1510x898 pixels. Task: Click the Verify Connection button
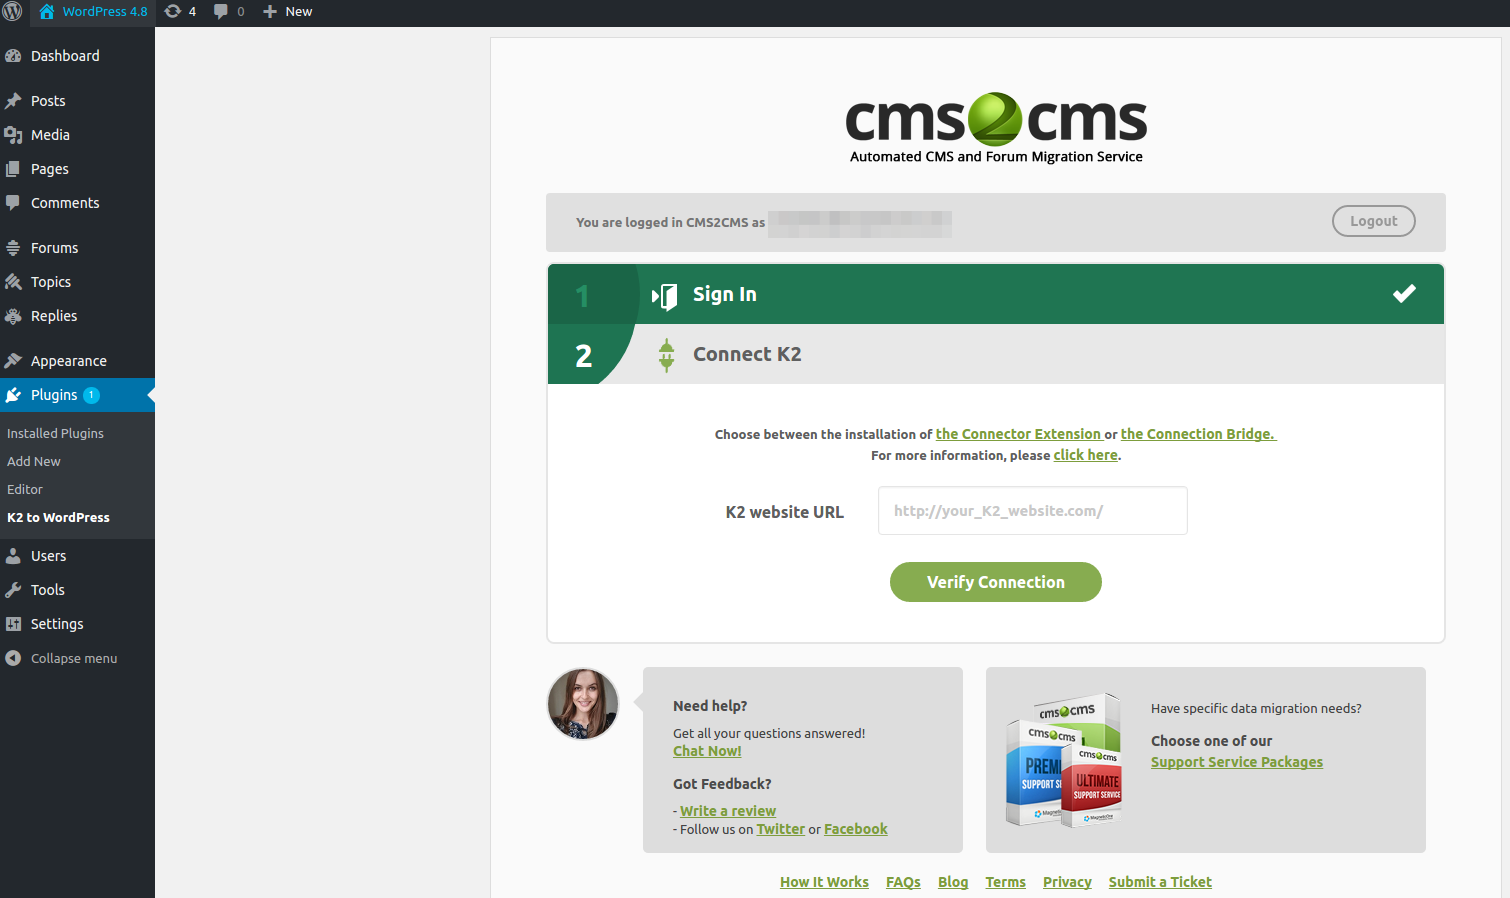[996, 582]
